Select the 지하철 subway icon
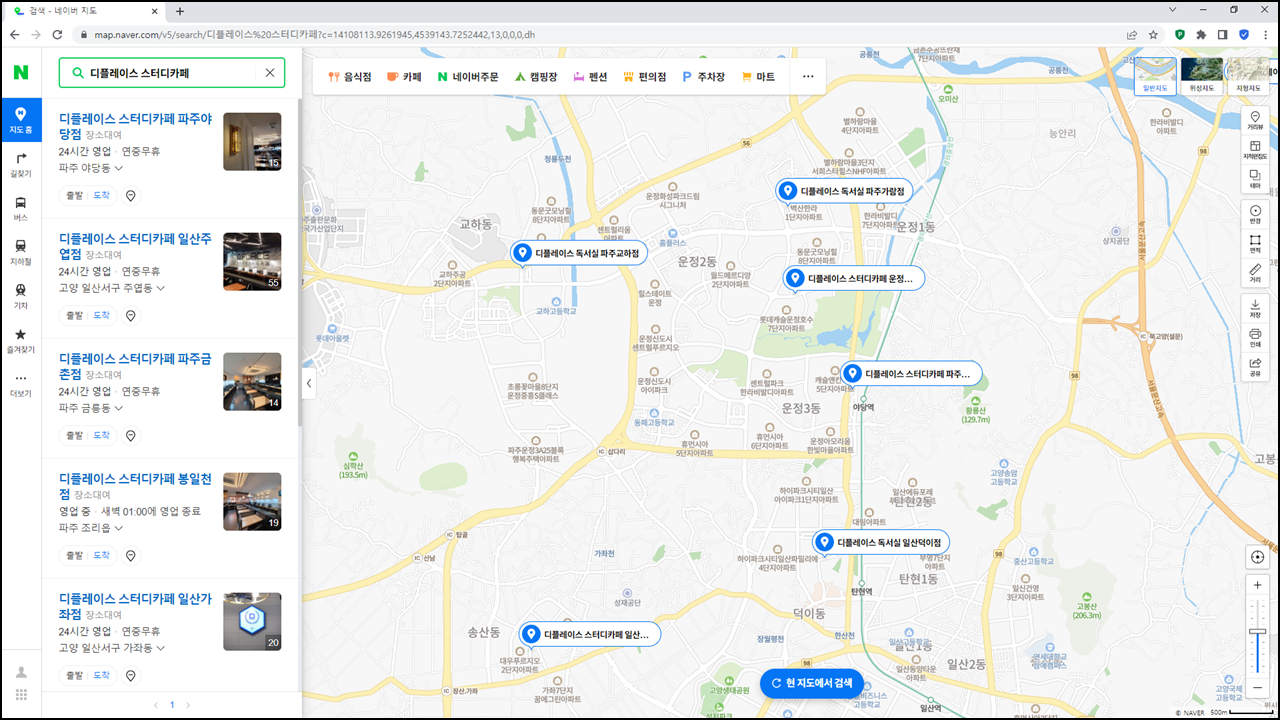The height and width of the screenshot is (720, 1280). click(x=21, y=252)
